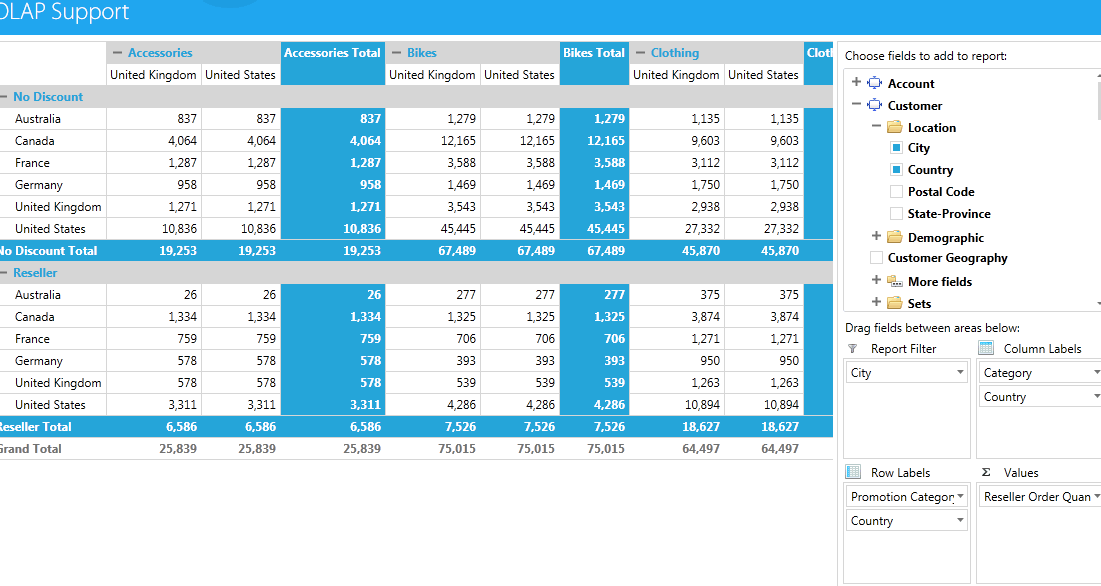Check the Postal Code field checkbox

point(896,191)
